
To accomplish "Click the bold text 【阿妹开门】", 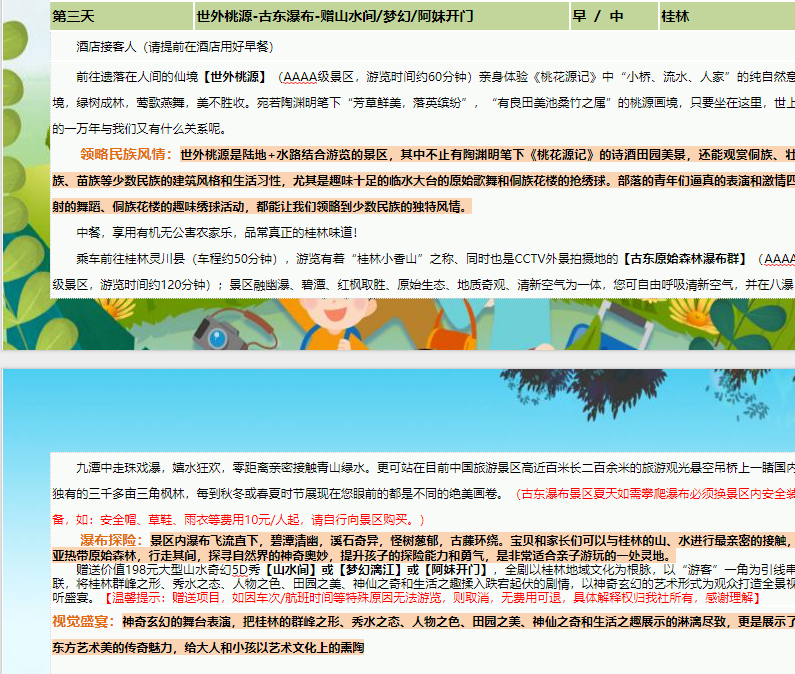I will pos(455,570).
